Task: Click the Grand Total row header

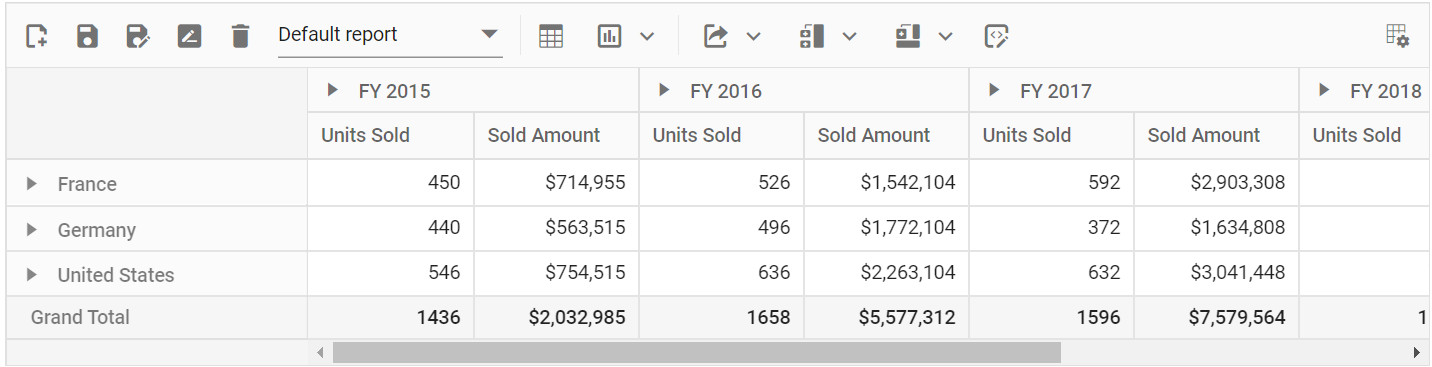Action: (157, 317)
